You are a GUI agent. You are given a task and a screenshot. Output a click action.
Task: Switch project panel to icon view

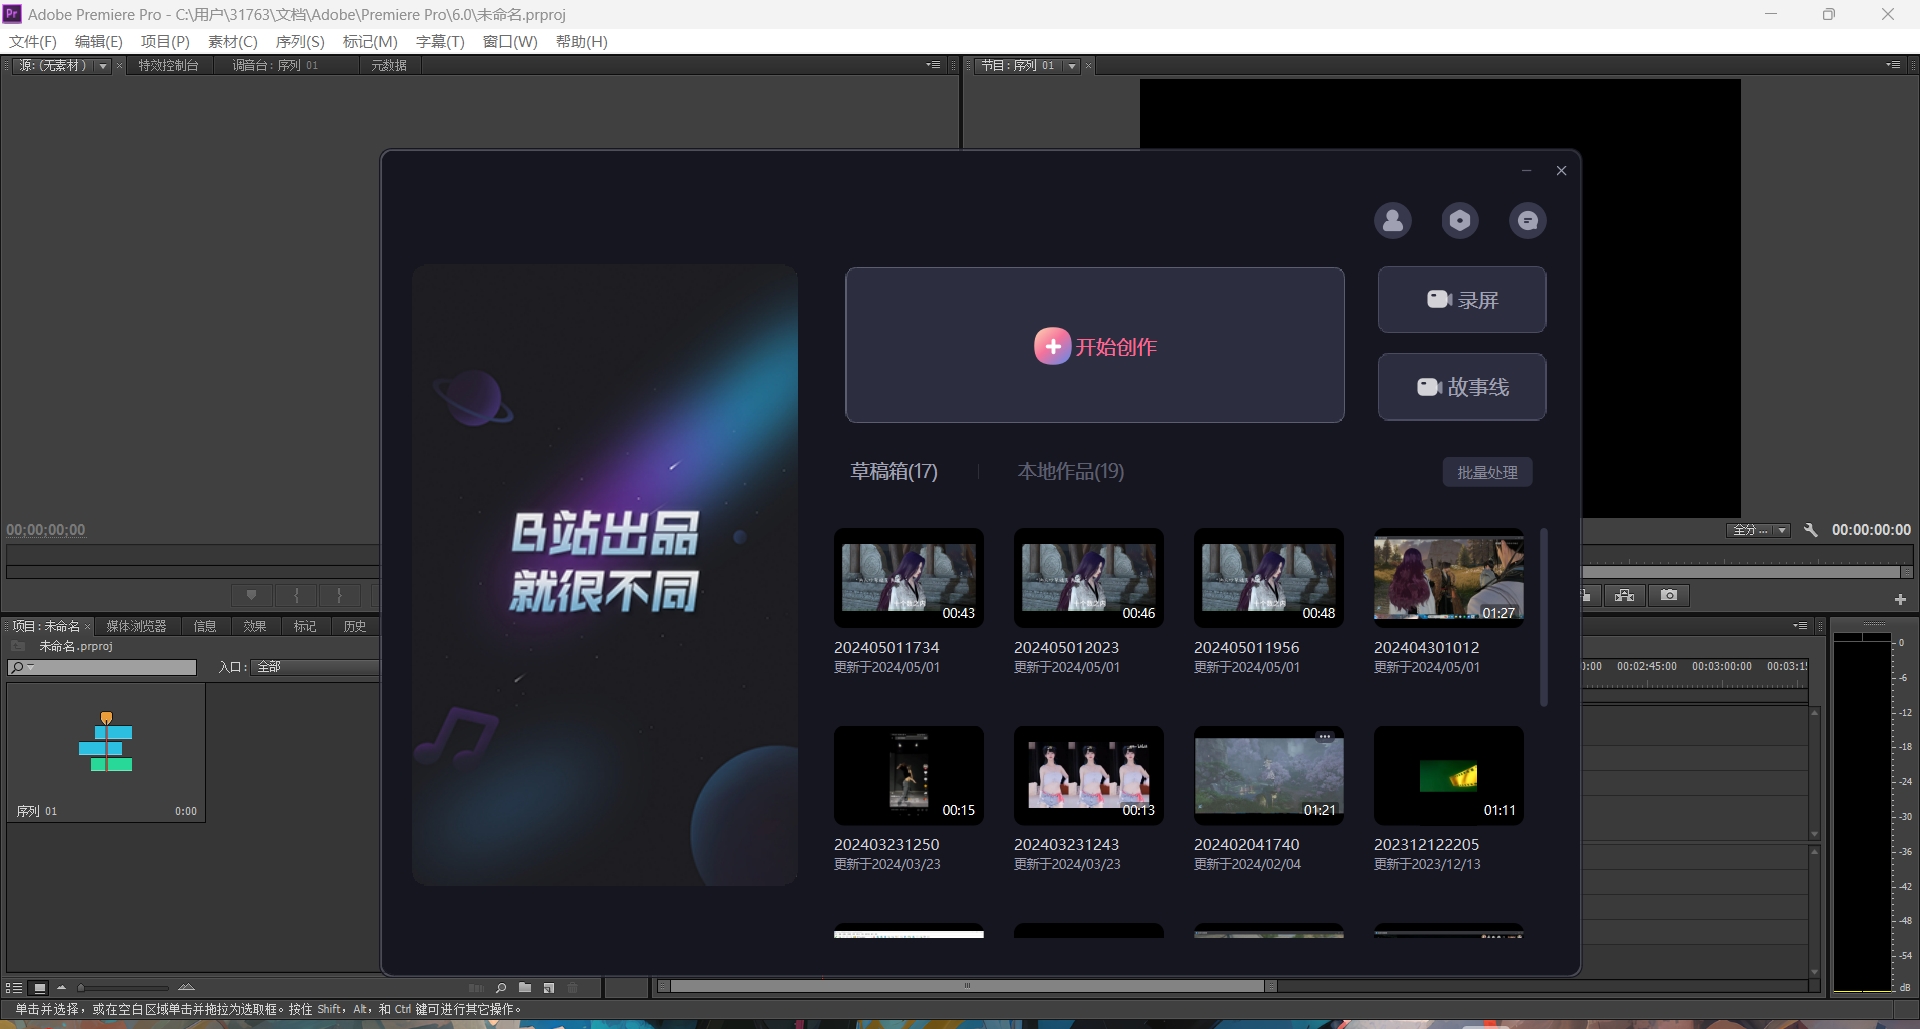tap(39, 988)
